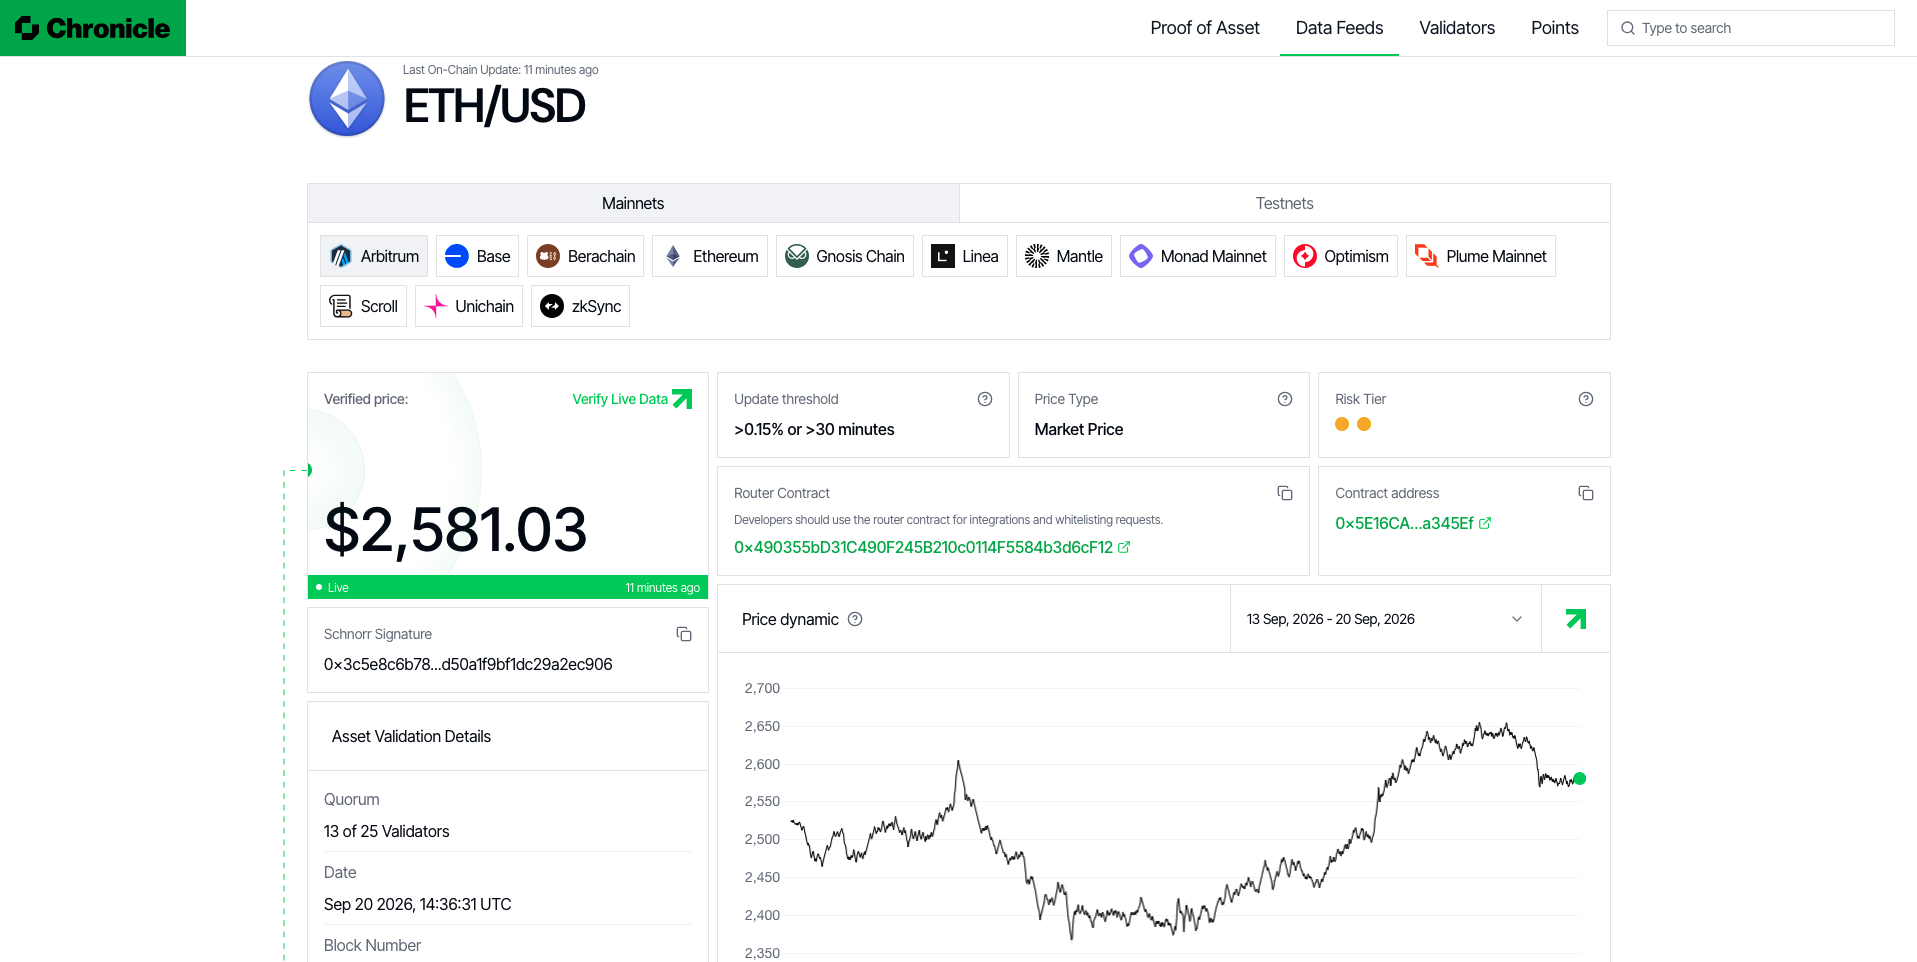Show Price dynamic help info

click(x=855, y=619)
